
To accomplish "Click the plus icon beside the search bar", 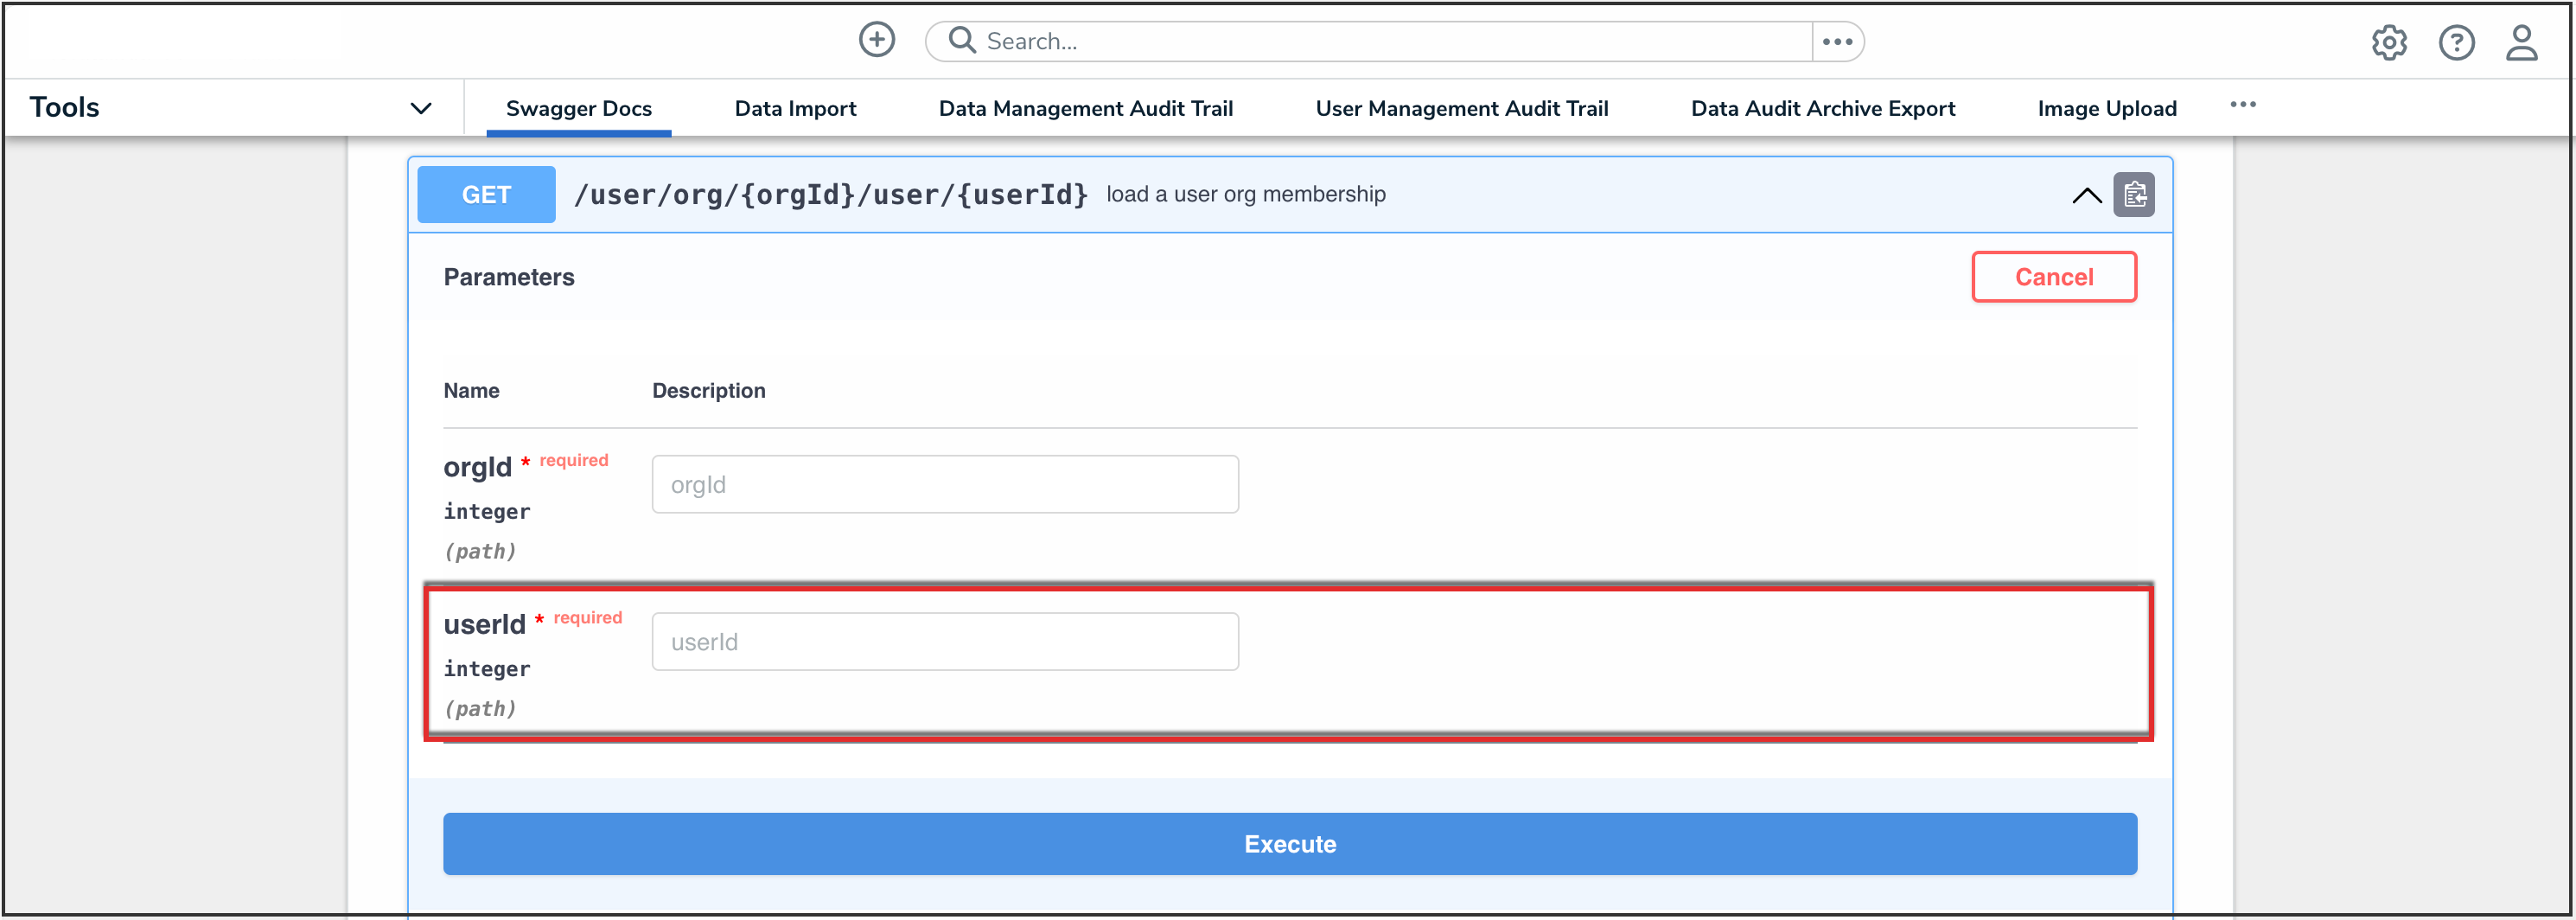I will [x=877, y=39].
